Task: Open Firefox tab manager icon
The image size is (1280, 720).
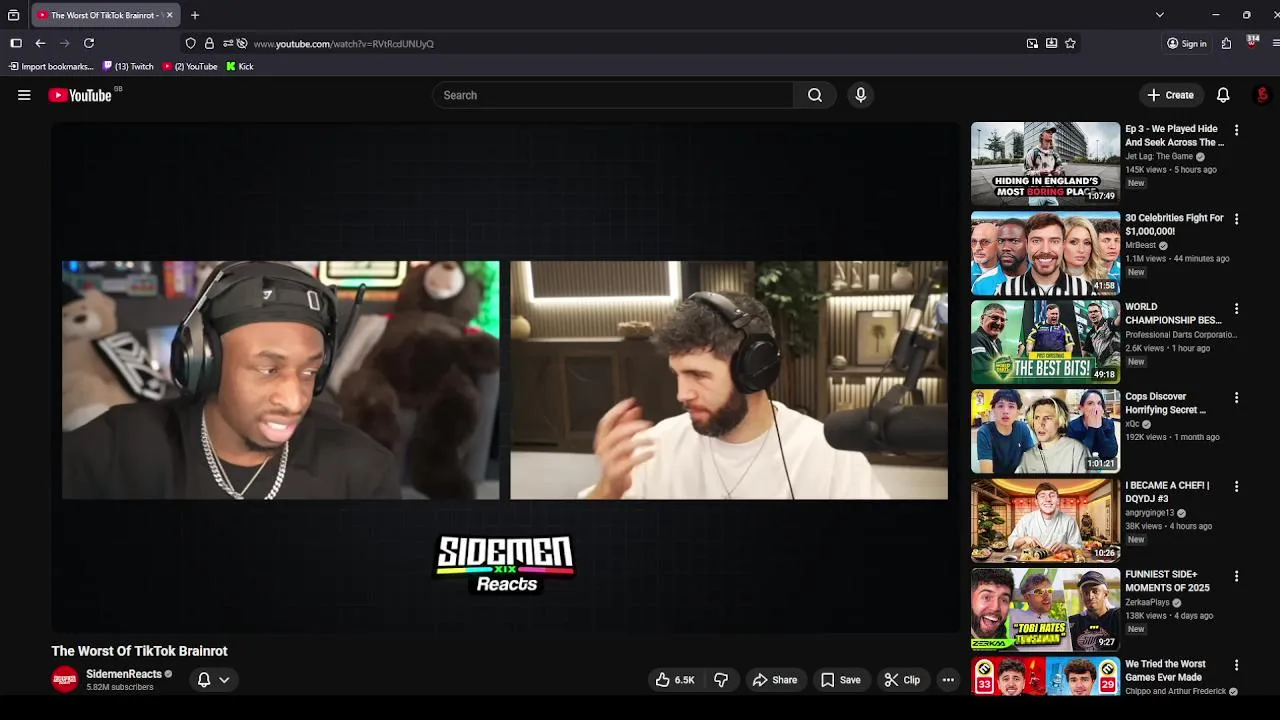Action: pyautogui.click(x=13, y=15)
